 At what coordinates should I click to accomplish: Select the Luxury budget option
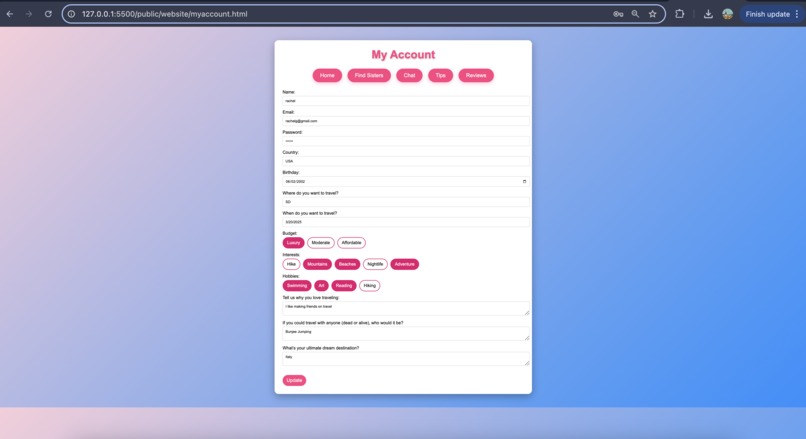tap(293, 243)
